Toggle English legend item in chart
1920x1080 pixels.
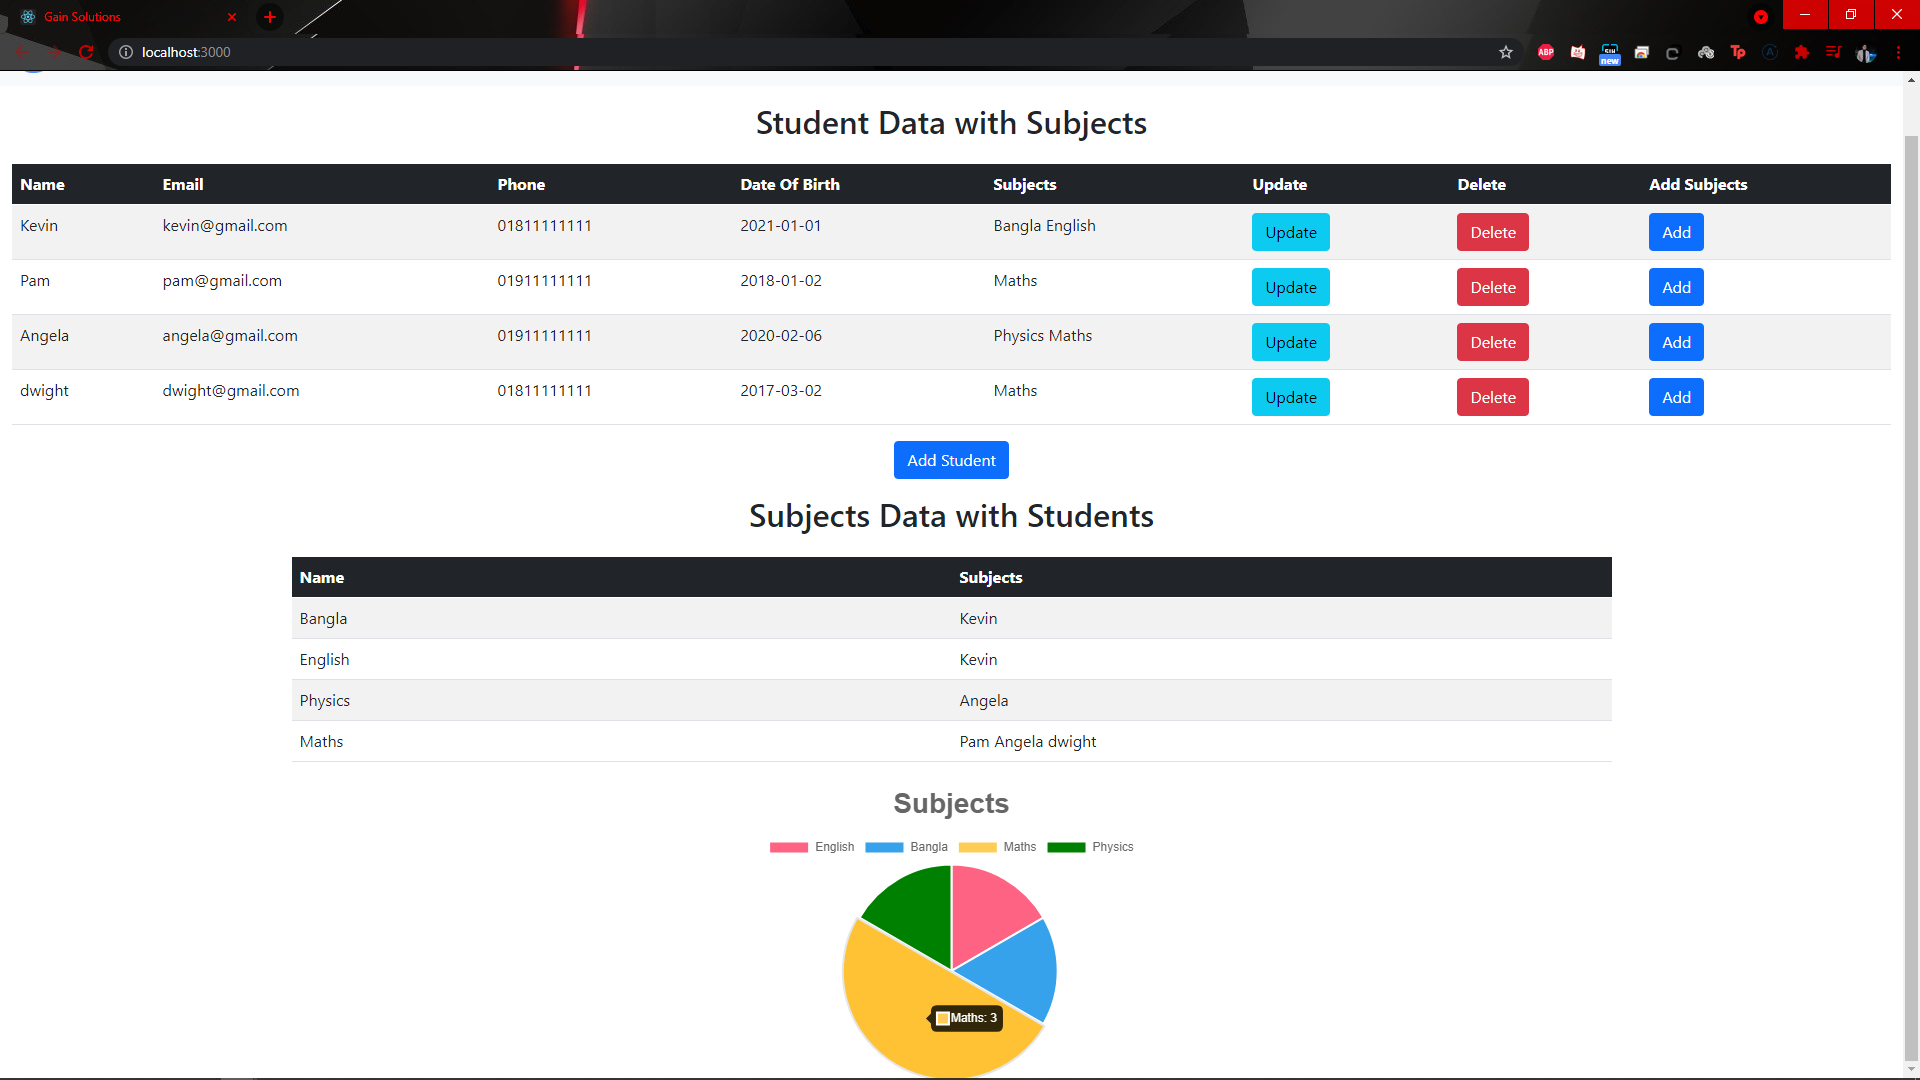coord(812,847)
